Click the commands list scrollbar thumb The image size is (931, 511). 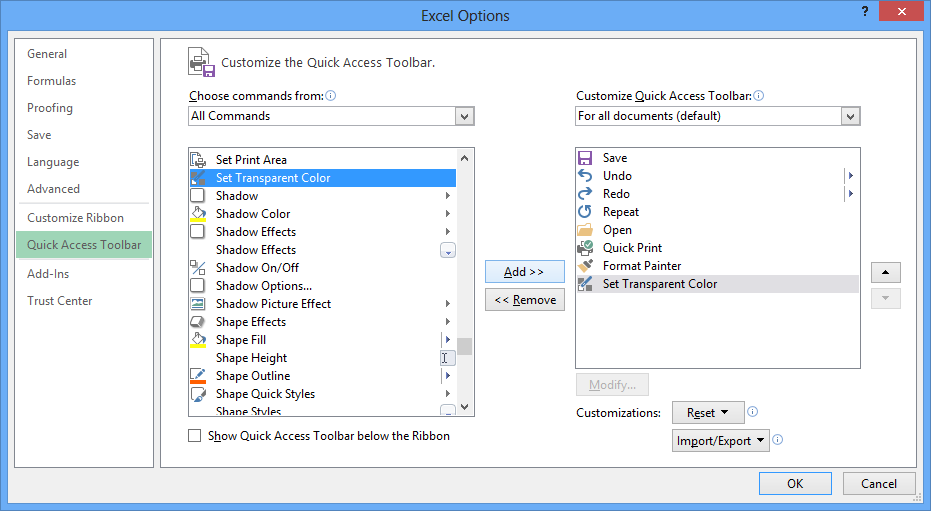[x=464, y=347]
